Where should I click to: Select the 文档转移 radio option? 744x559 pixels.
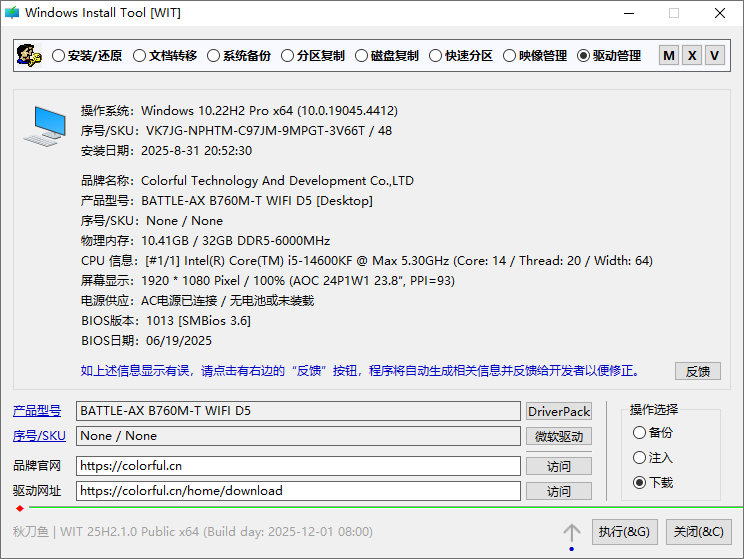click(x=165, y=56)
